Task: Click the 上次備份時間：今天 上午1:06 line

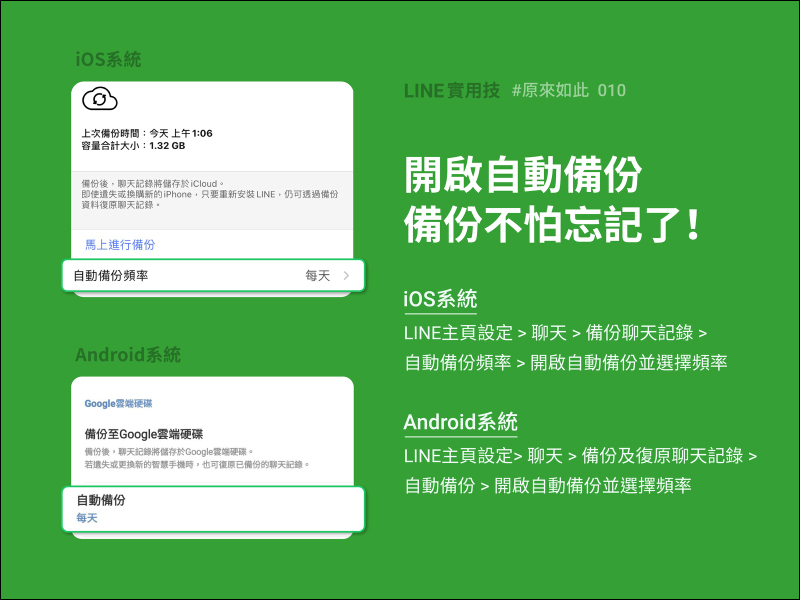Action: point(147,133)
